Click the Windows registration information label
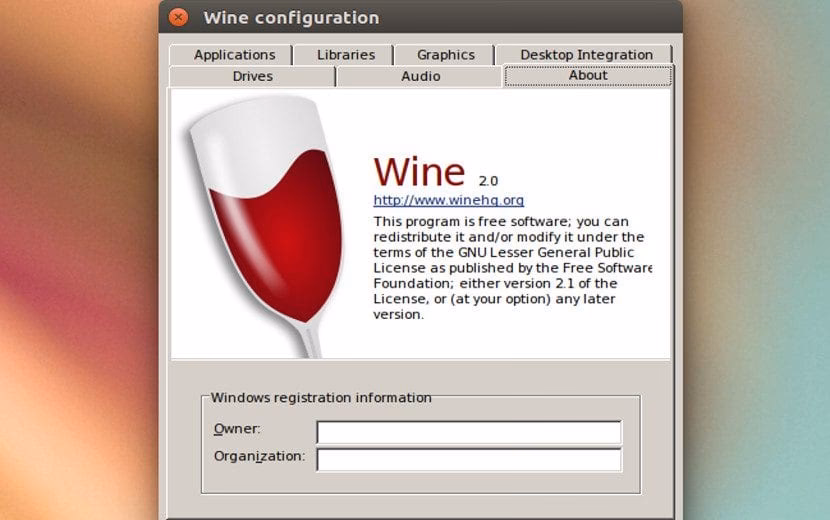Viewport: 830px width, 520px height. pyautogui.click(x=321, y=398)
